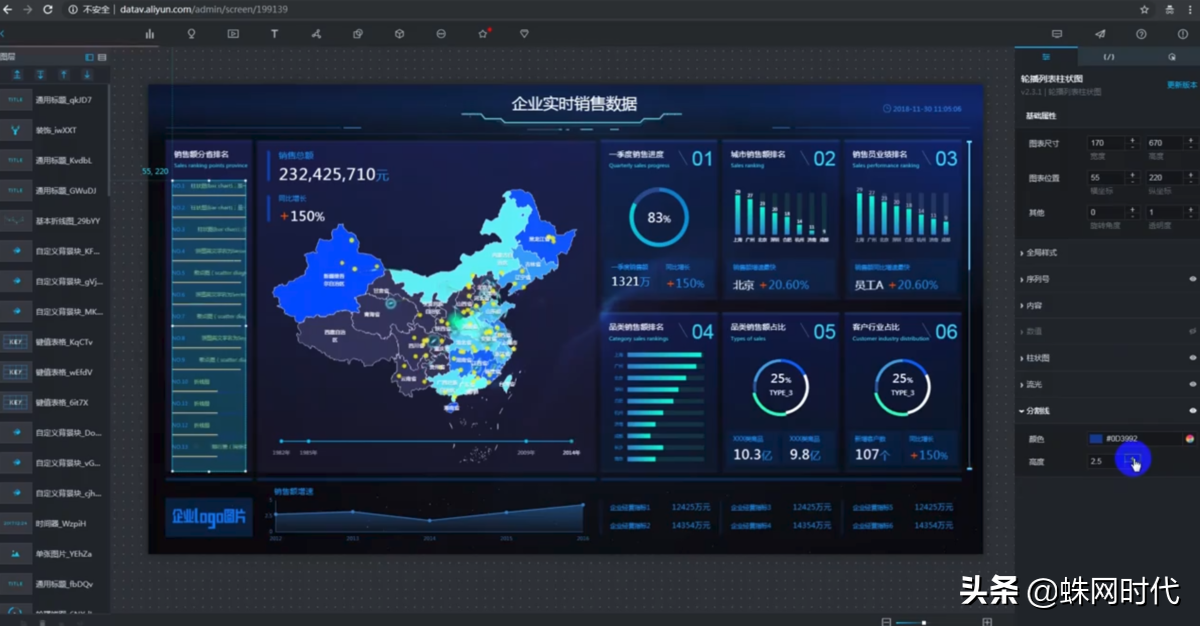This screenshot has width=1200, height=626.
Task: Toggle visibility eye for 流光 section
Action: [1192, 383]
